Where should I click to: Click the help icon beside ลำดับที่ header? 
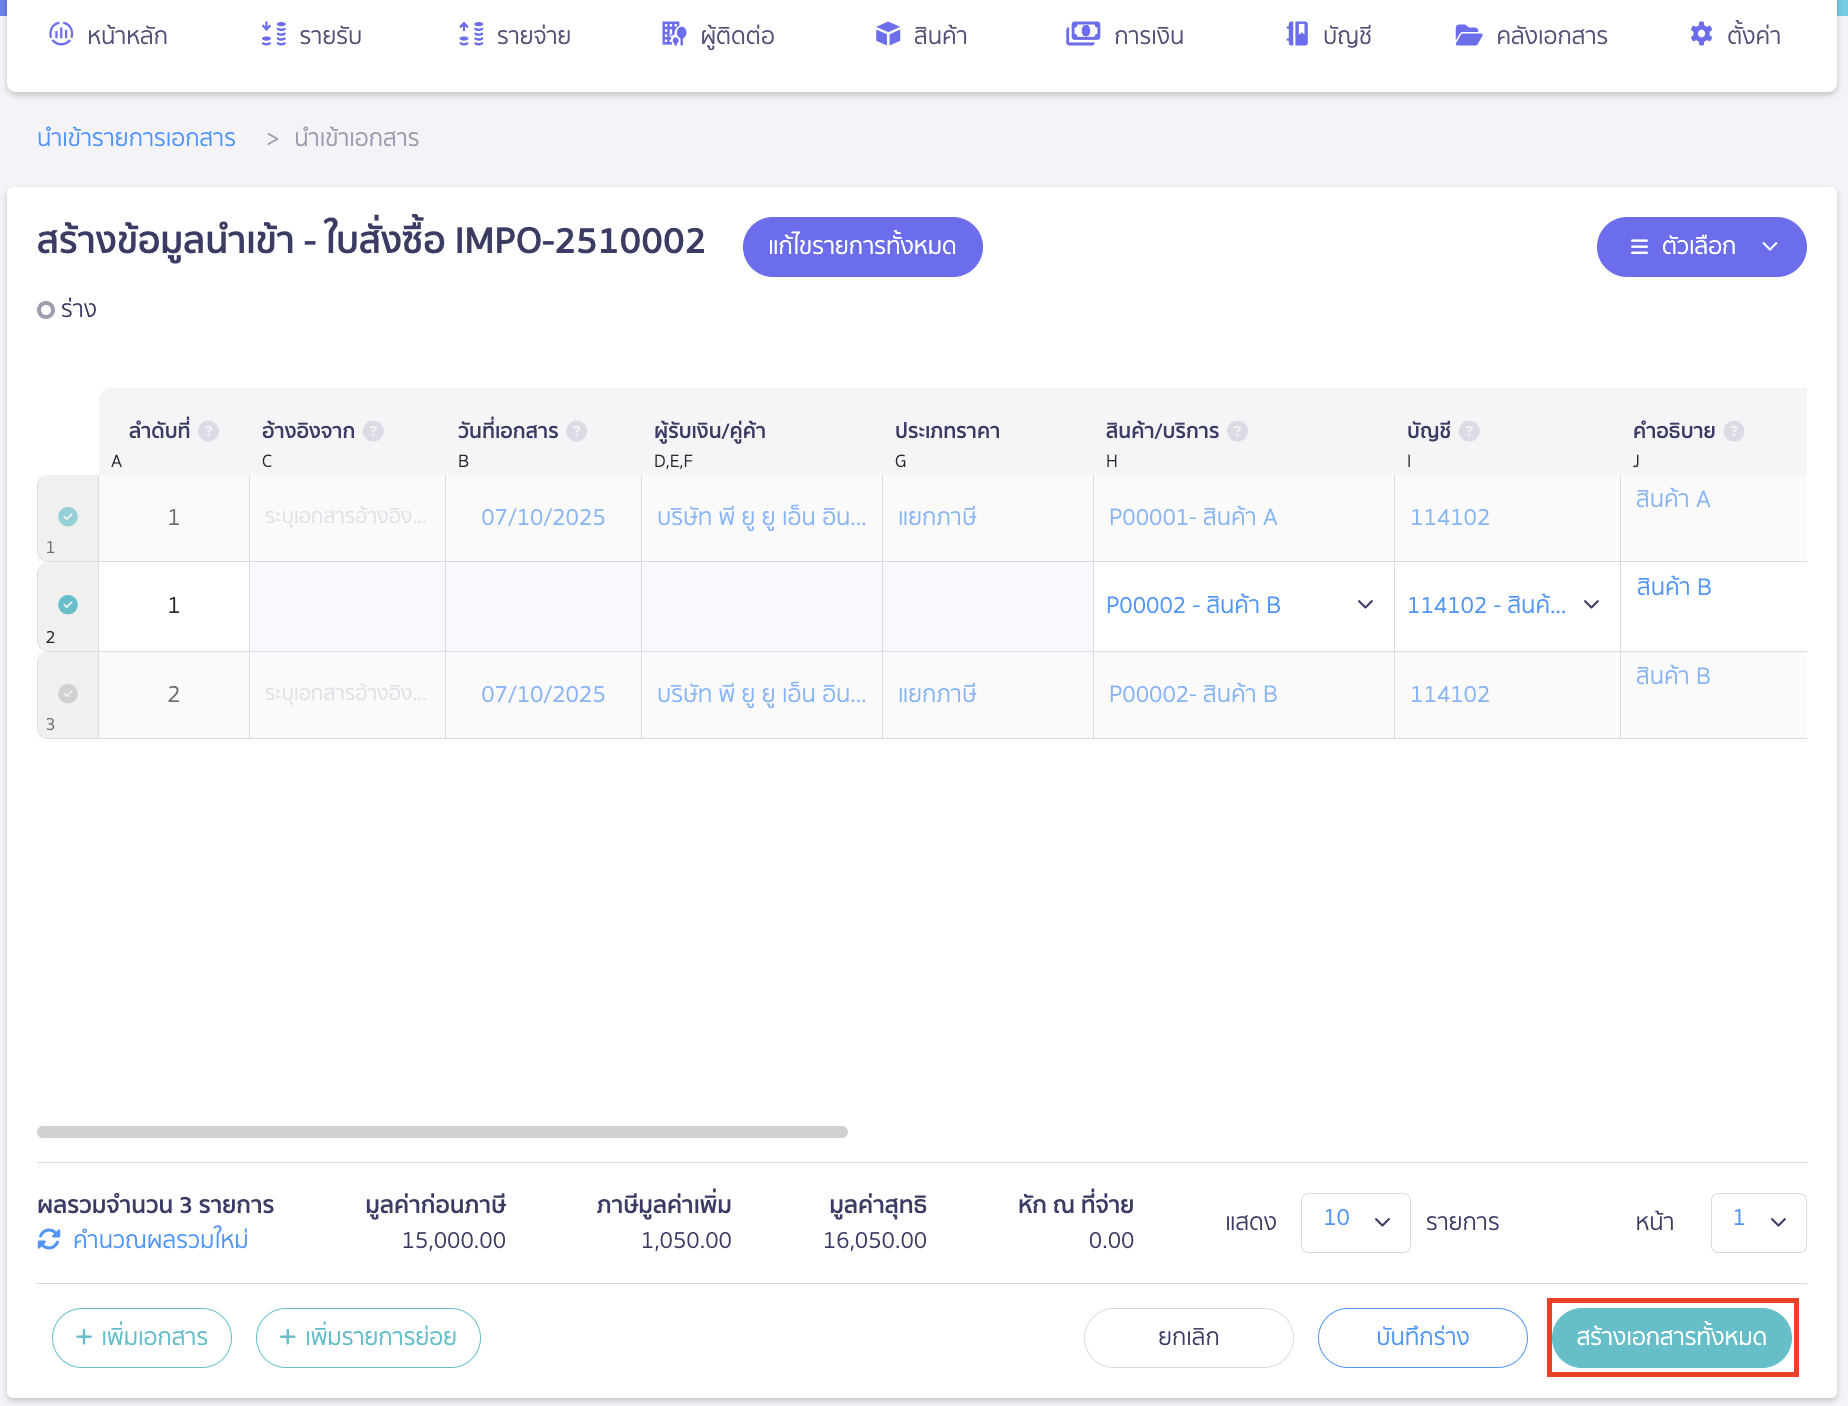tap(209, 430)
